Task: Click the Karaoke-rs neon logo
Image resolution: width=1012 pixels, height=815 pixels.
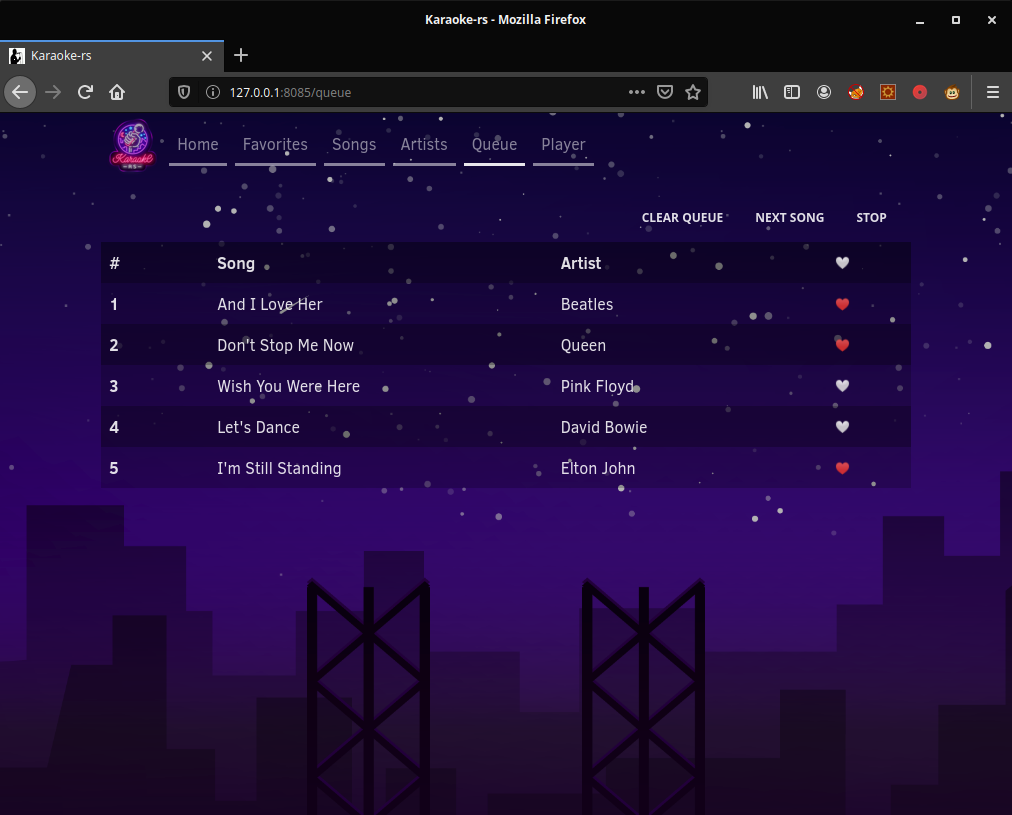Action: tap(131, 146)
